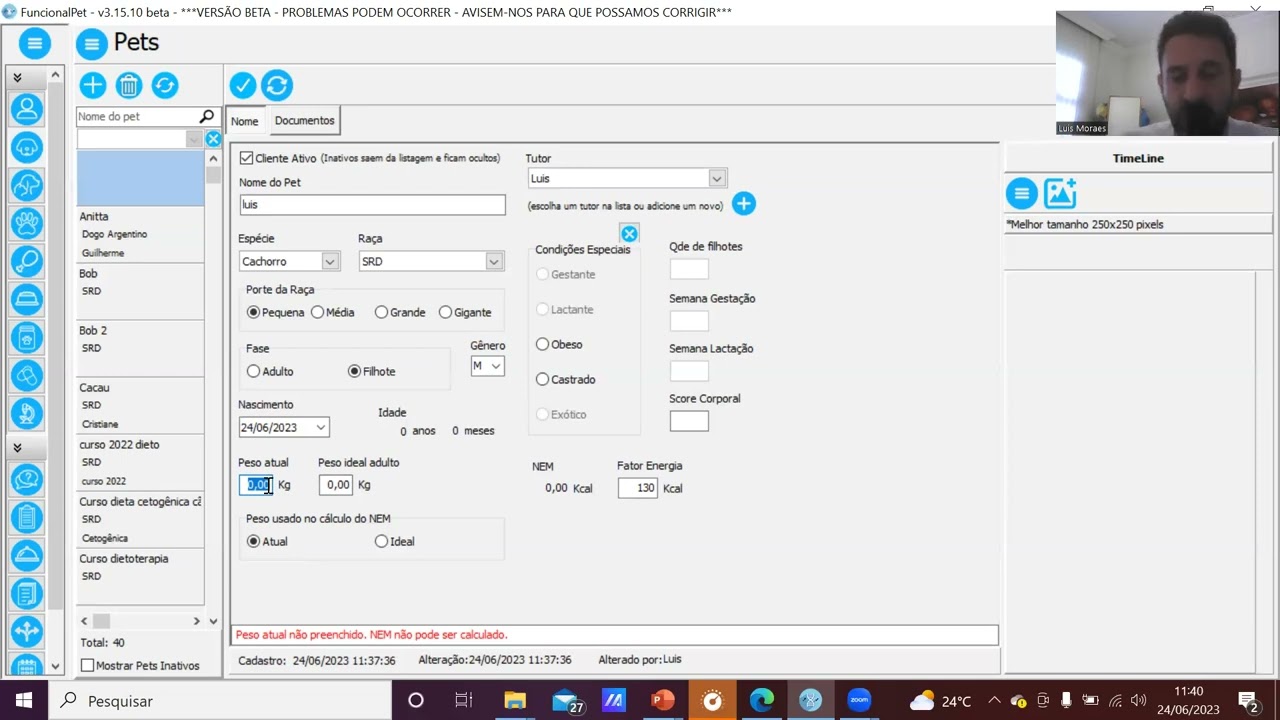Open File Explorer from taskbar
Viewport: 1280px width, 720px height.
(x=515, y=700)
